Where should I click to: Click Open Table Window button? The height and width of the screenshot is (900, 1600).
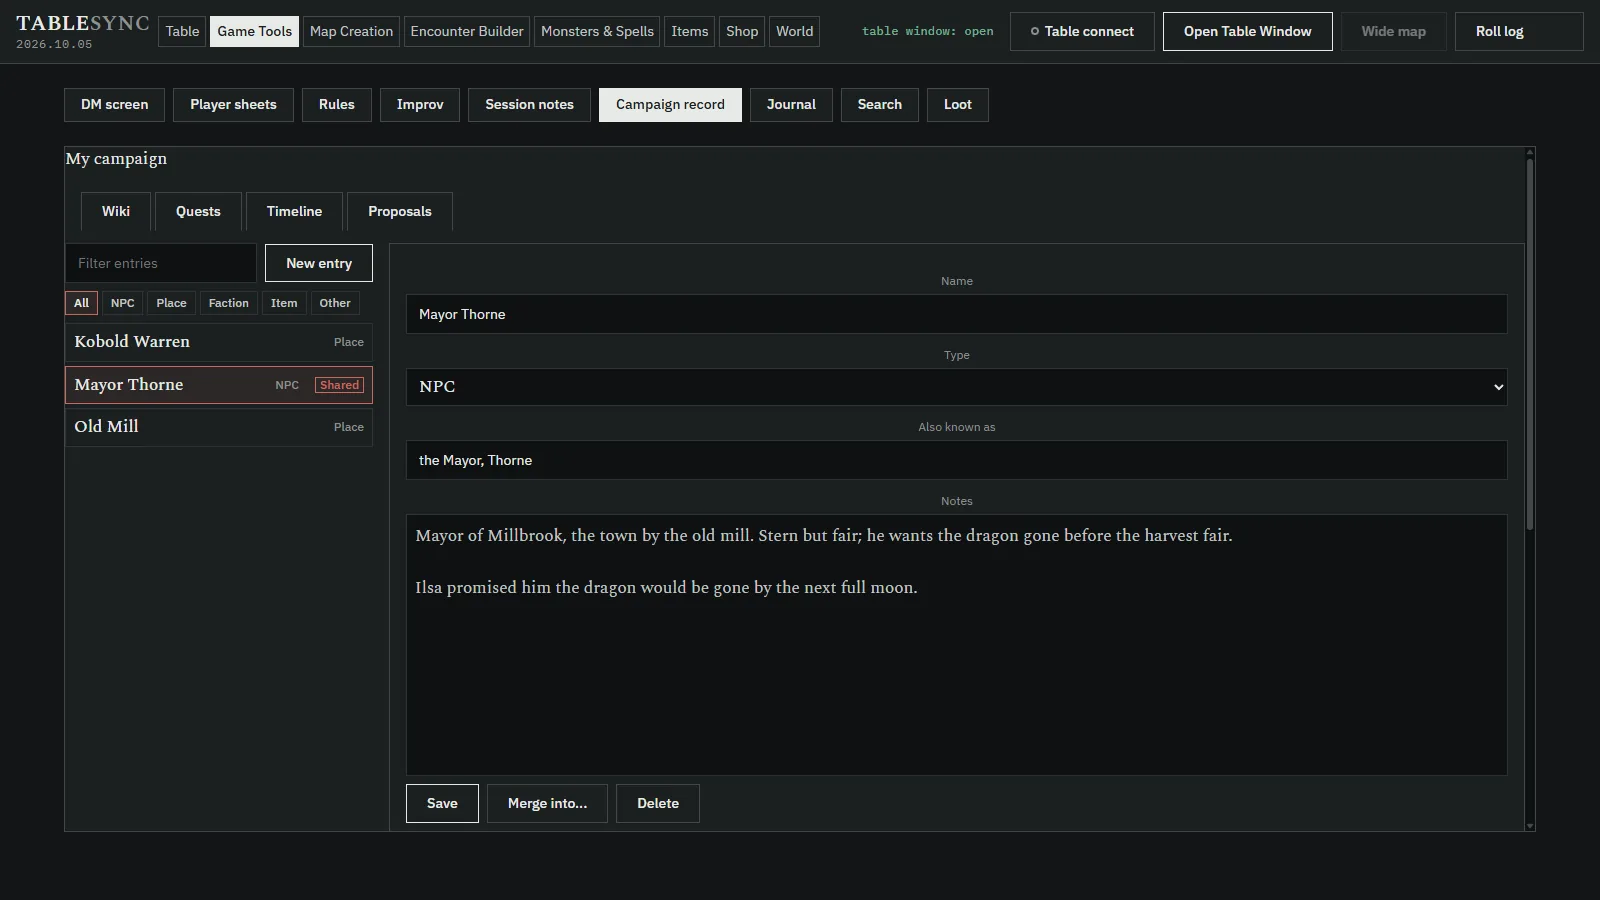pyautogui.click(x=1247, y=31)
